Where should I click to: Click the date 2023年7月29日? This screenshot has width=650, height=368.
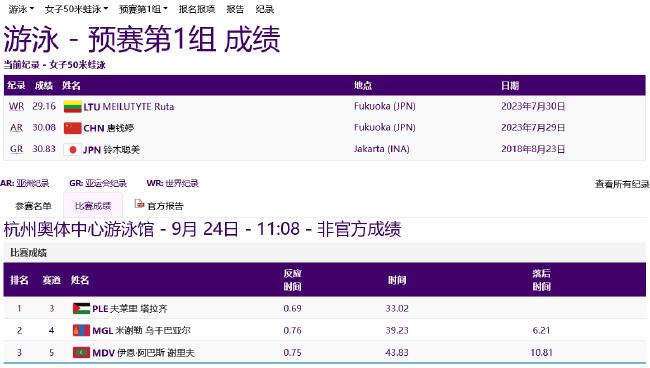pyautogui.click(x=533, y=128)
